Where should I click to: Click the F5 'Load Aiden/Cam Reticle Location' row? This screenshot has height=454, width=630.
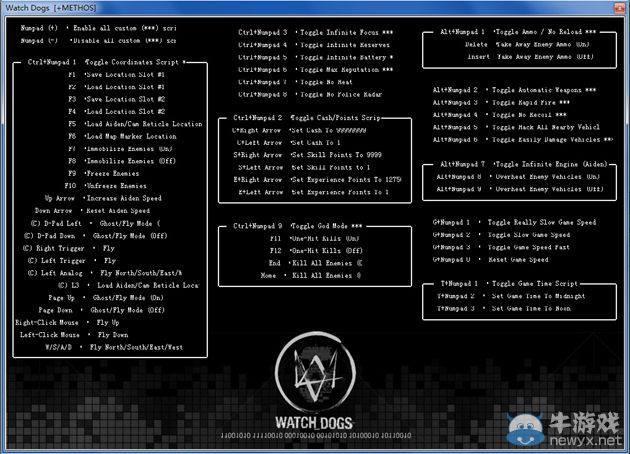click(x=135, y=124)
